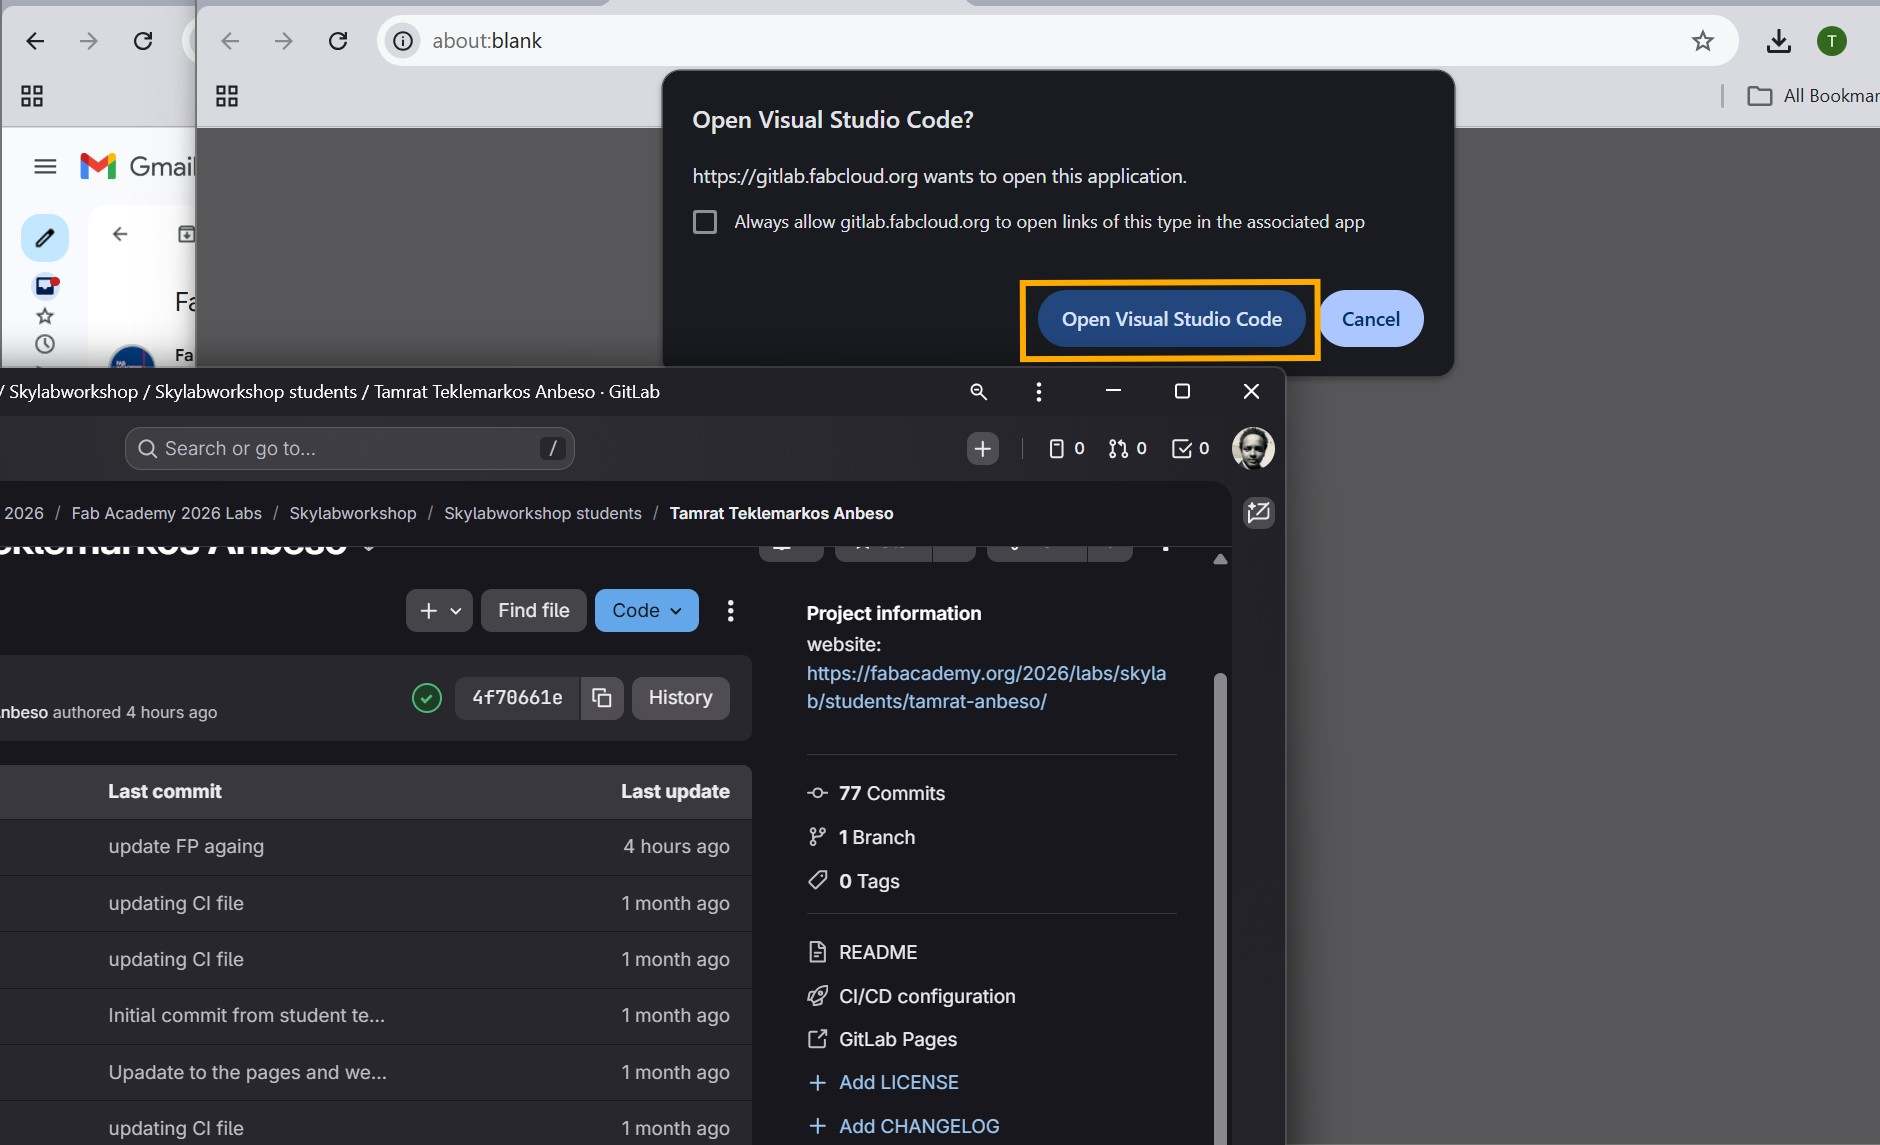Open the README link
This screenshot has height=1145, width=1880.
[x=862, y=952]
